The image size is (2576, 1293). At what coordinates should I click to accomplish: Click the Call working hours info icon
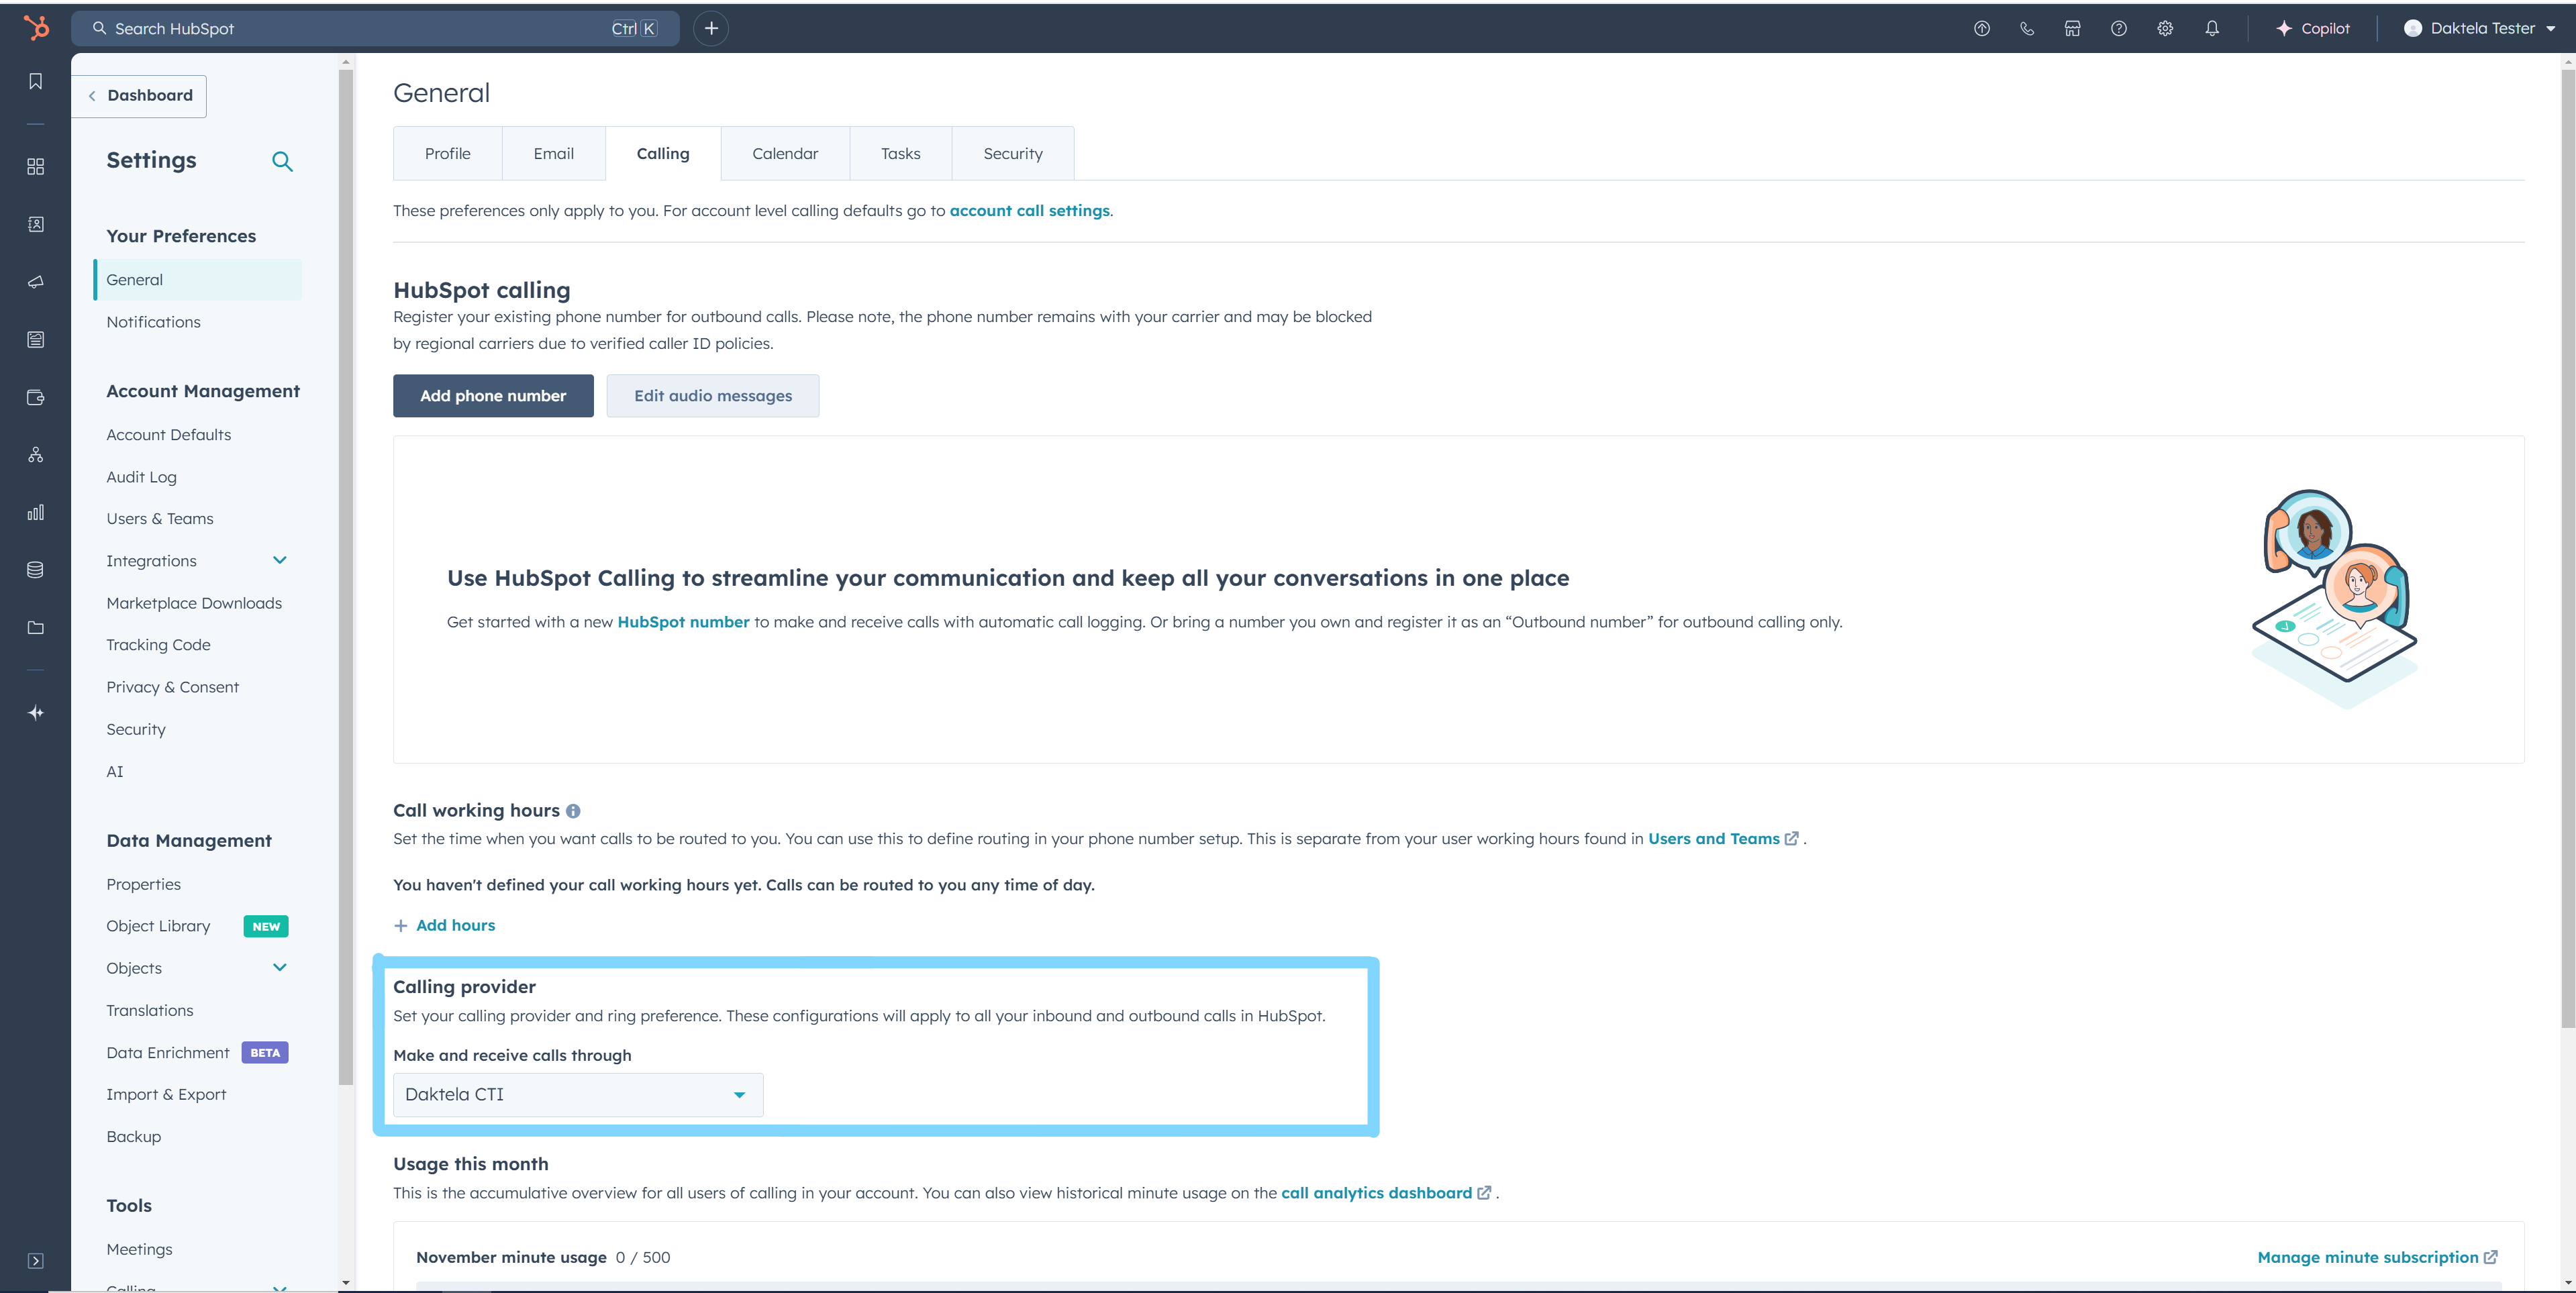[573, 811]
